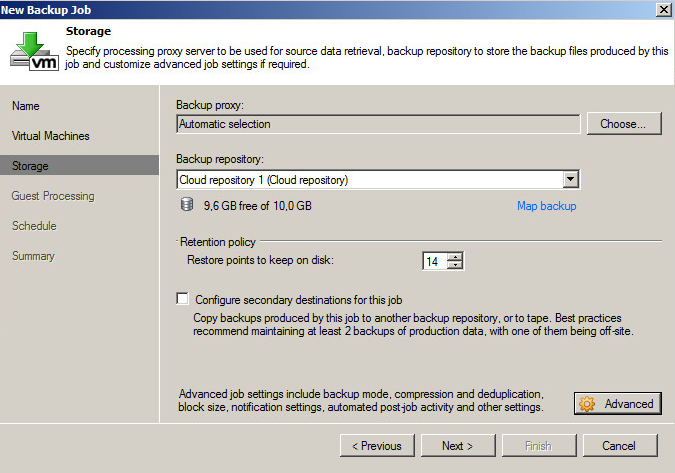This screenshot has width=675, height=473.
Task: Click the green VM backup wizard icon
Action: pyautogui.click(x=33, y=50)
